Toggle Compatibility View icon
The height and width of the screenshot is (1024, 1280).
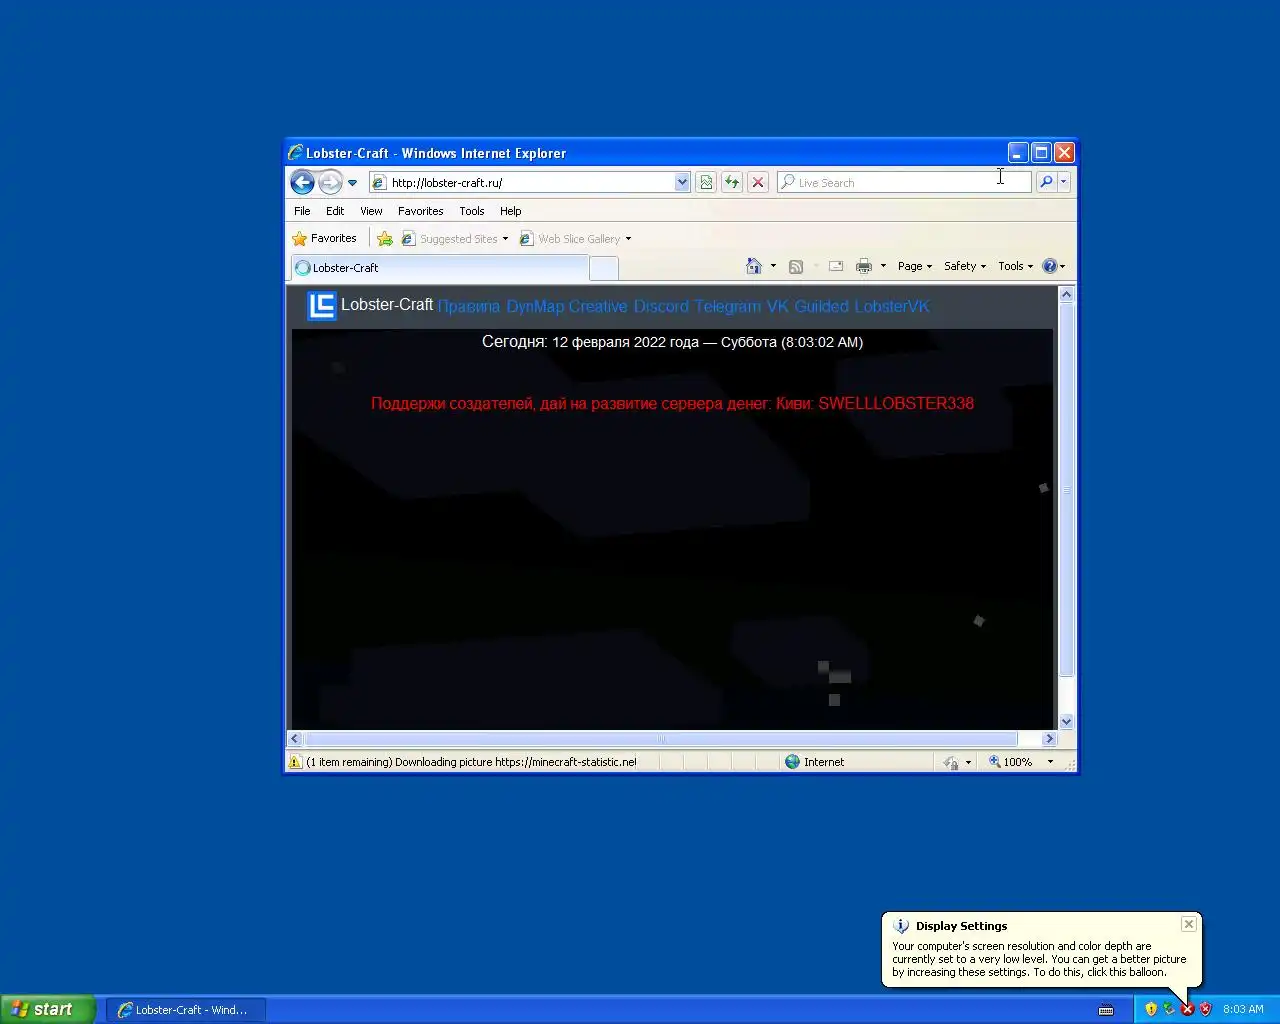click(706, 182)
